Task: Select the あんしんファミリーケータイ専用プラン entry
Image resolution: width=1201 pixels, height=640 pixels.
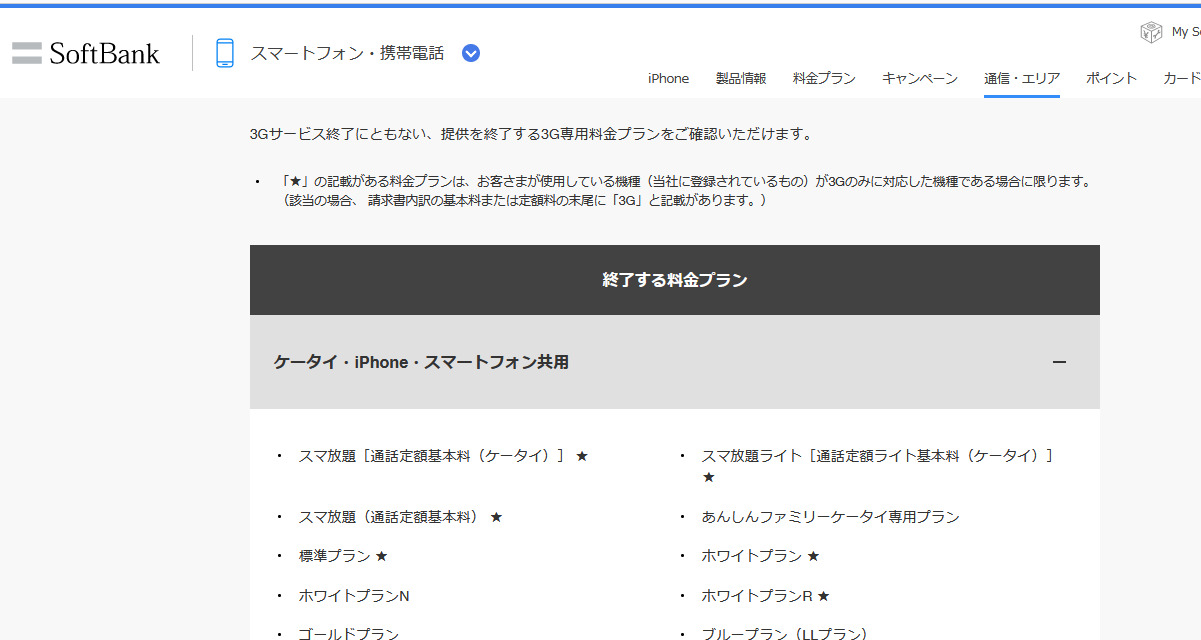Action: [x=830, y=517]
